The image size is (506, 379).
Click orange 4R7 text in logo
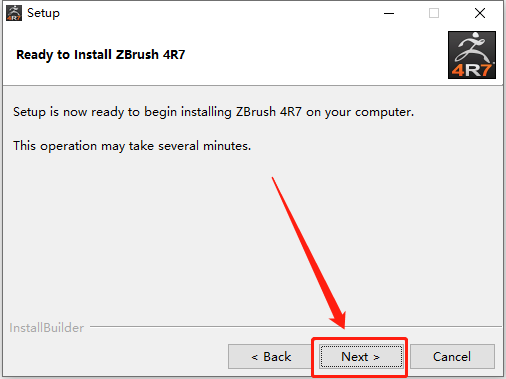point(471,70)
